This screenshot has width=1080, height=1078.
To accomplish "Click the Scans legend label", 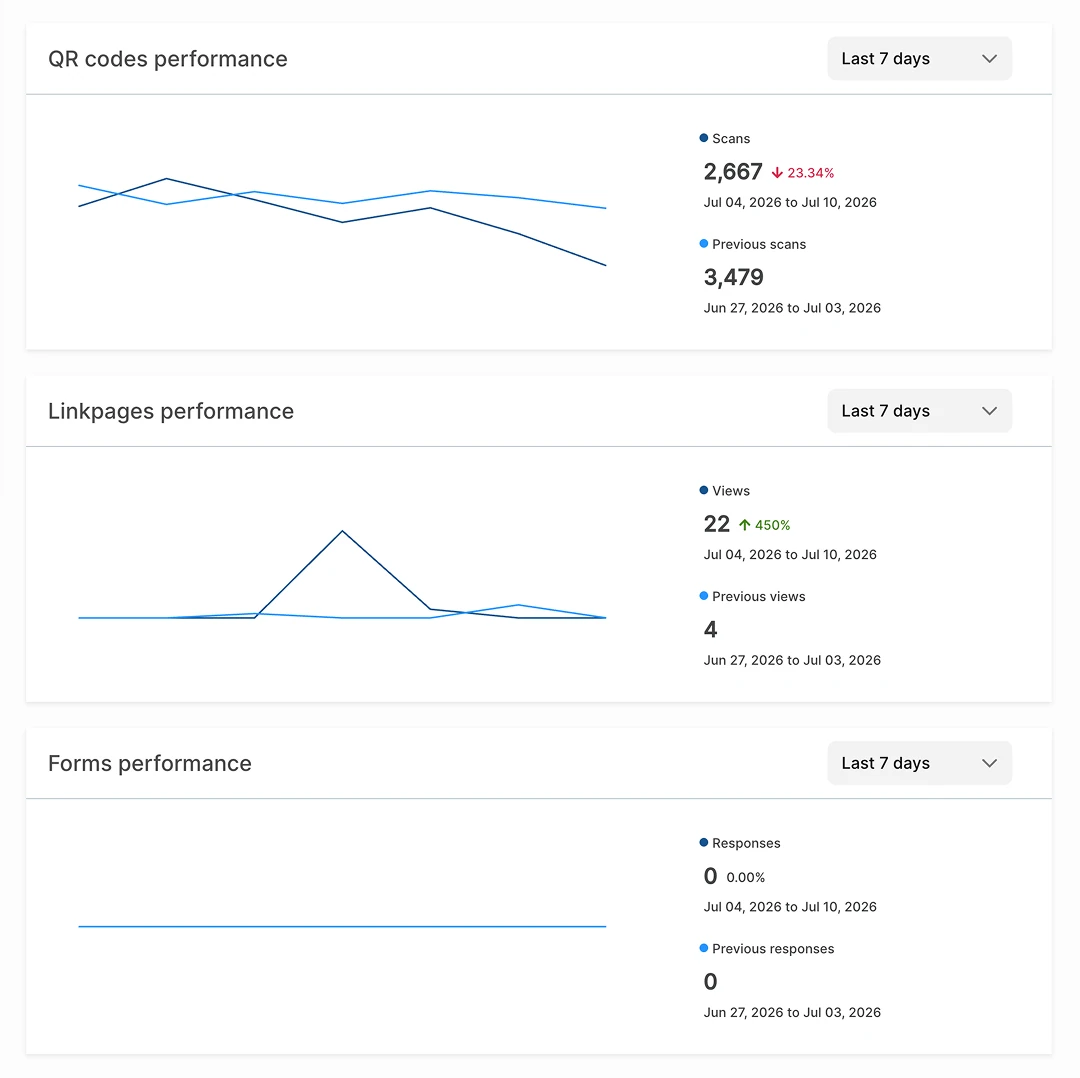I will tap(731, 138).
